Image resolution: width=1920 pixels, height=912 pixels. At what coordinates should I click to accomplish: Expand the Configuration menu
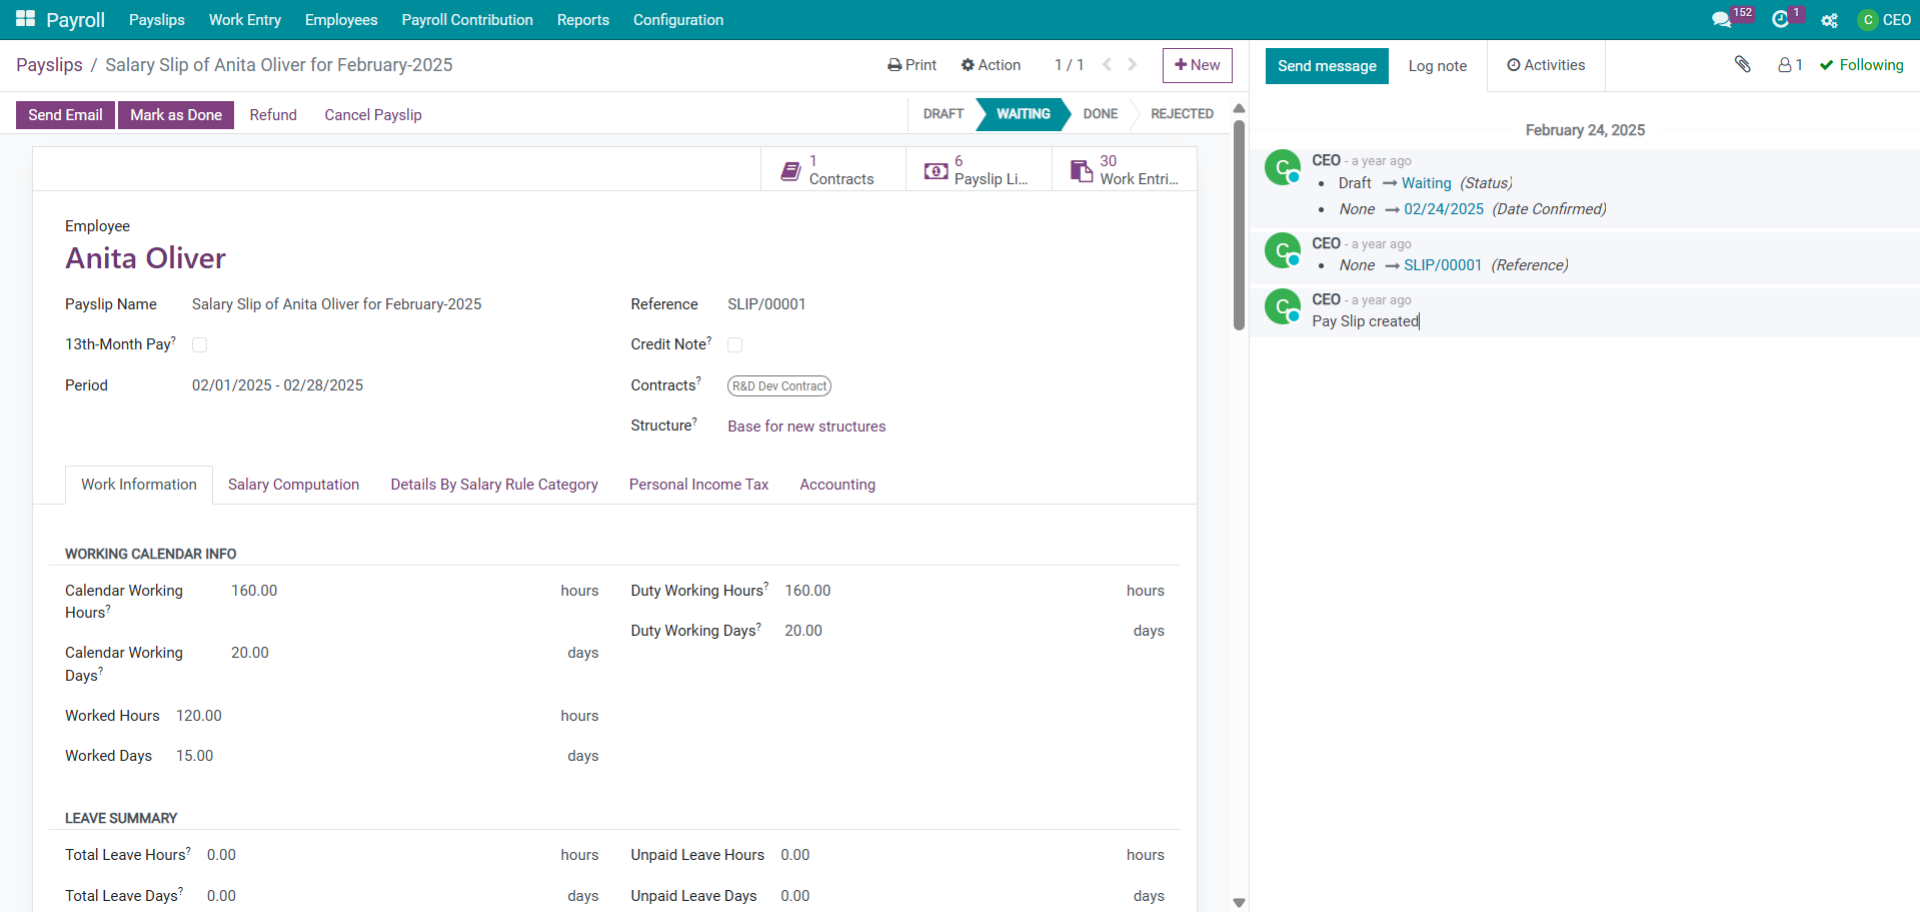click(678, 20)
